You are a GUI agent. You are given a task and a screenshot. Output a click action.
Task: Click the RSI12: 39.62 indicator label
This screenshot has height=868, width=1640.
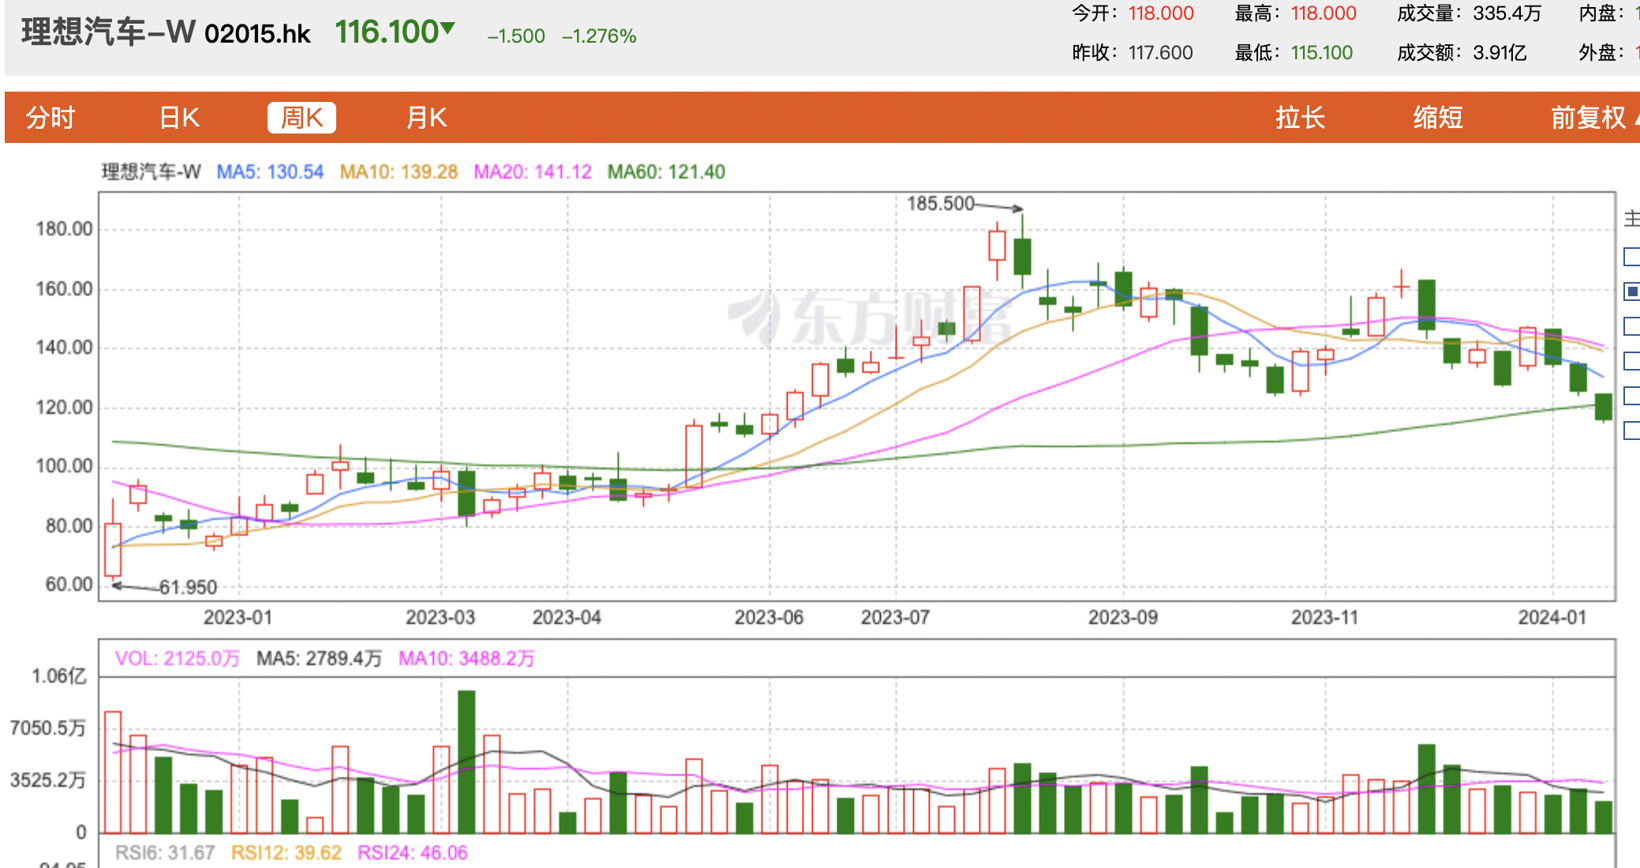[286, 853]
